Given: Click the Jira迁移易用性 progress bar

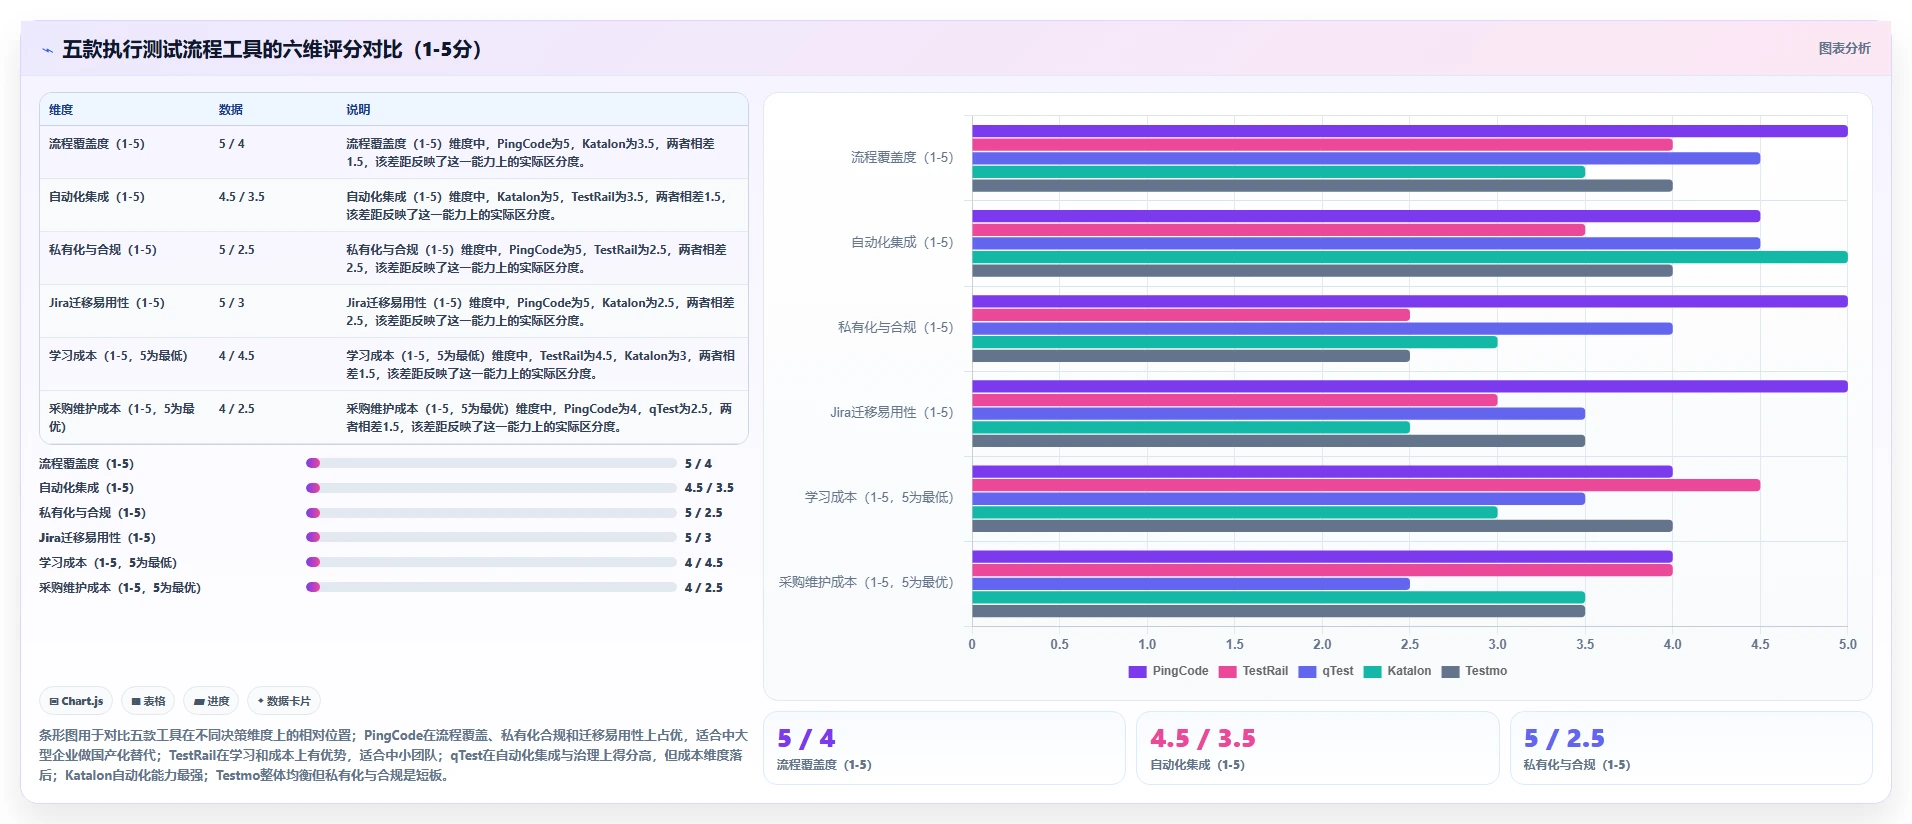Looking at the screenshot, I should (491, 537).
